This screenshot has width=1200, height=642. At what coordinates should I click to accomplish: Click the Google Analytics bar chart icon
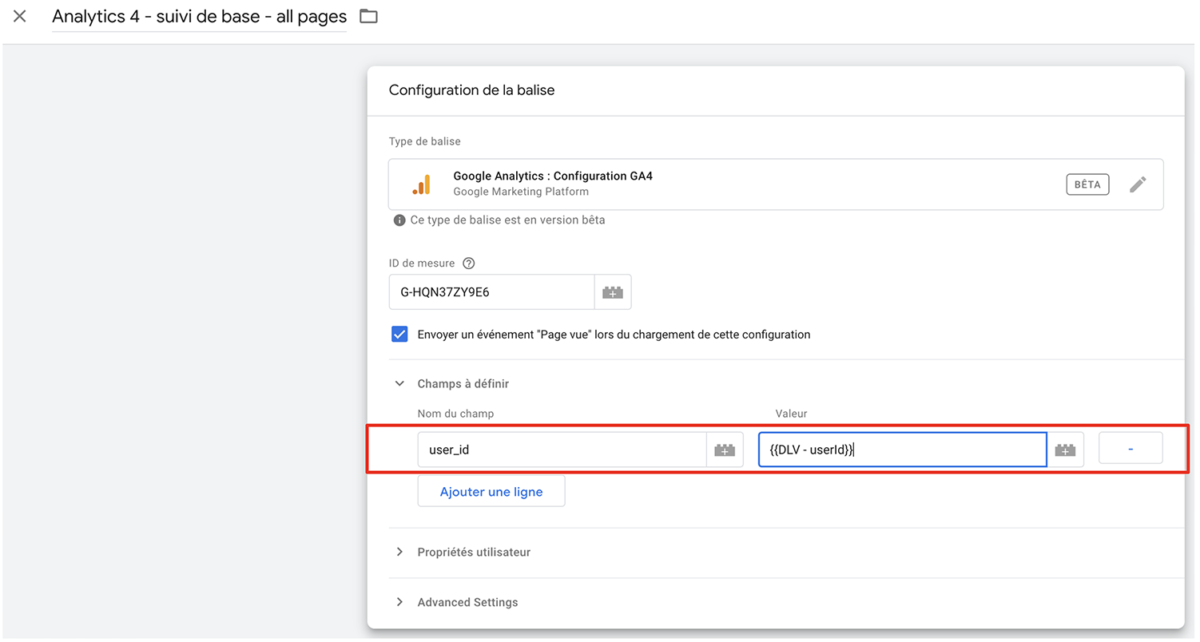point(422,185)
